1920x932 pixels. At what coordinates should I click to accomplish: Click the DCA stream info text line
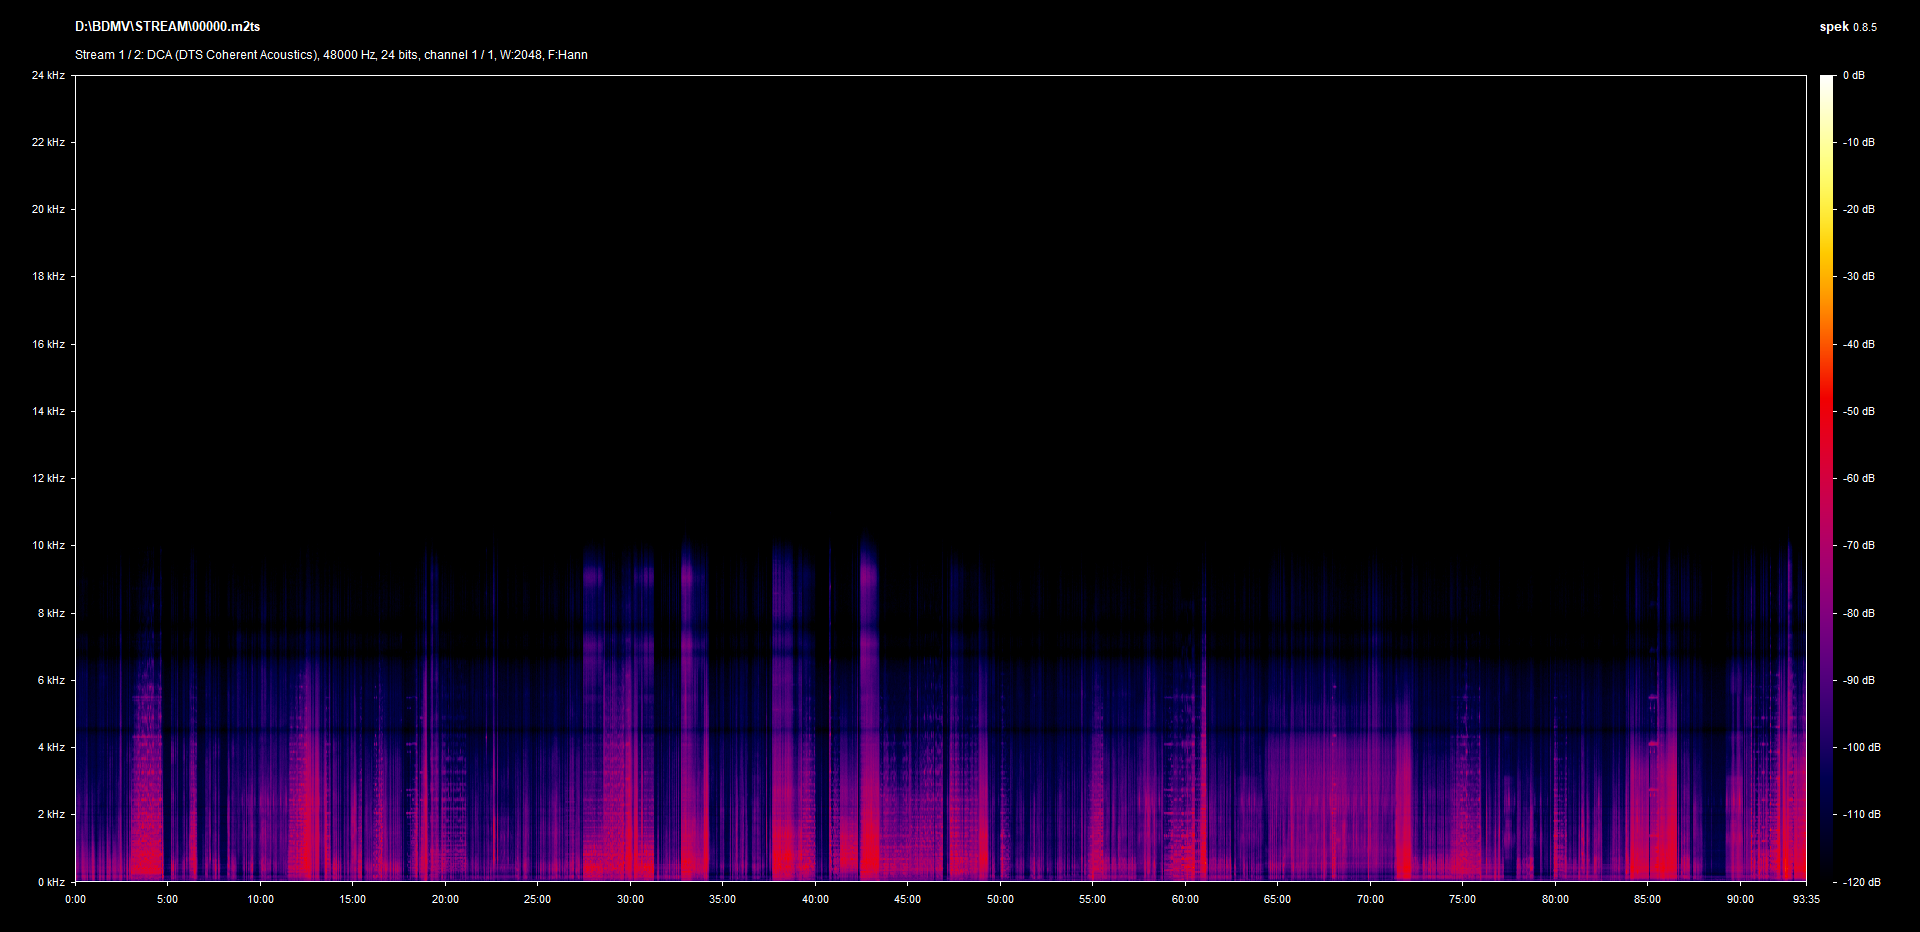(331, 55)
